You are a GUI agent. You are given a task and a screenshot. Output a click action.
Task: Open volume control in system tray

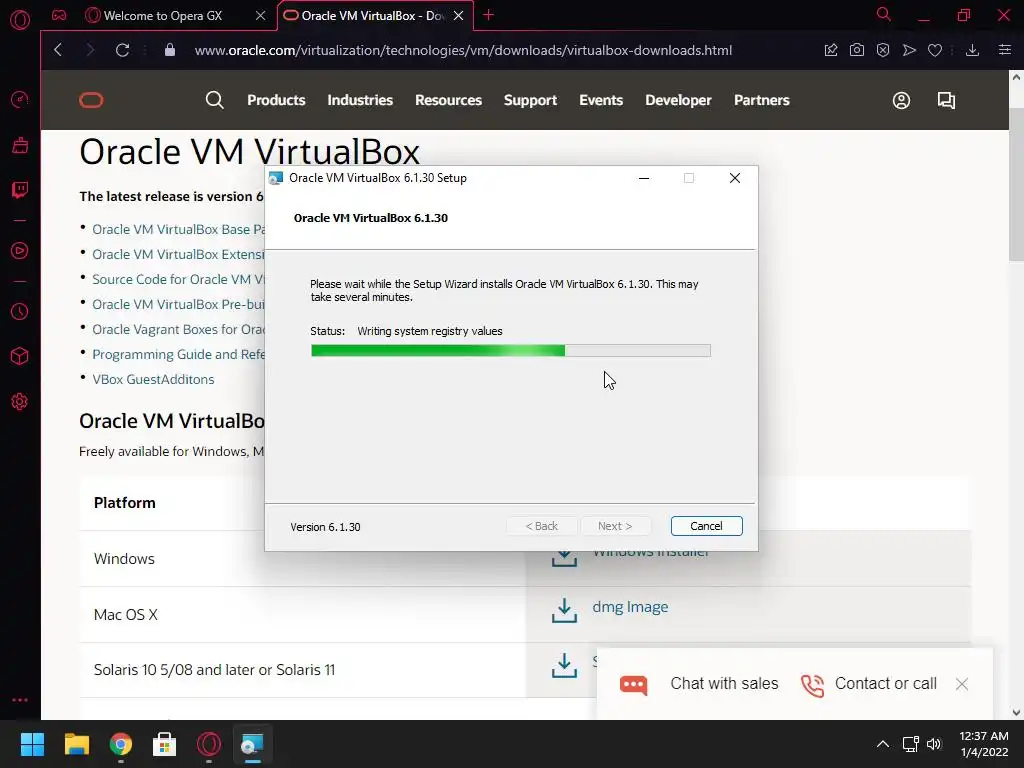(x=934, y=744)
